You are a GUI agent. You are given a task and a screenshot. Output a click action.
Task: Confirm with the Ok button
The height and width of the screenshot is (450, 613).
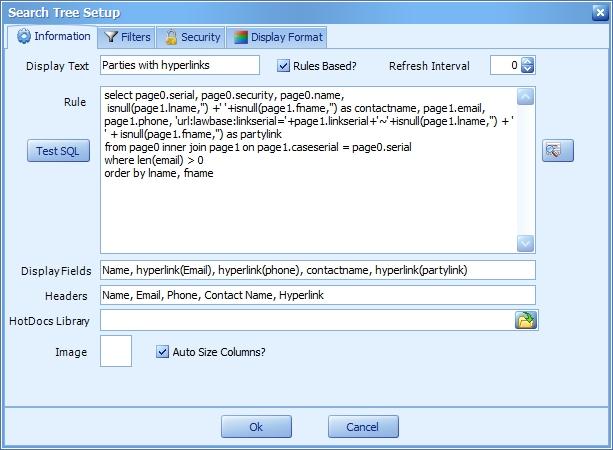click(256, 427)
